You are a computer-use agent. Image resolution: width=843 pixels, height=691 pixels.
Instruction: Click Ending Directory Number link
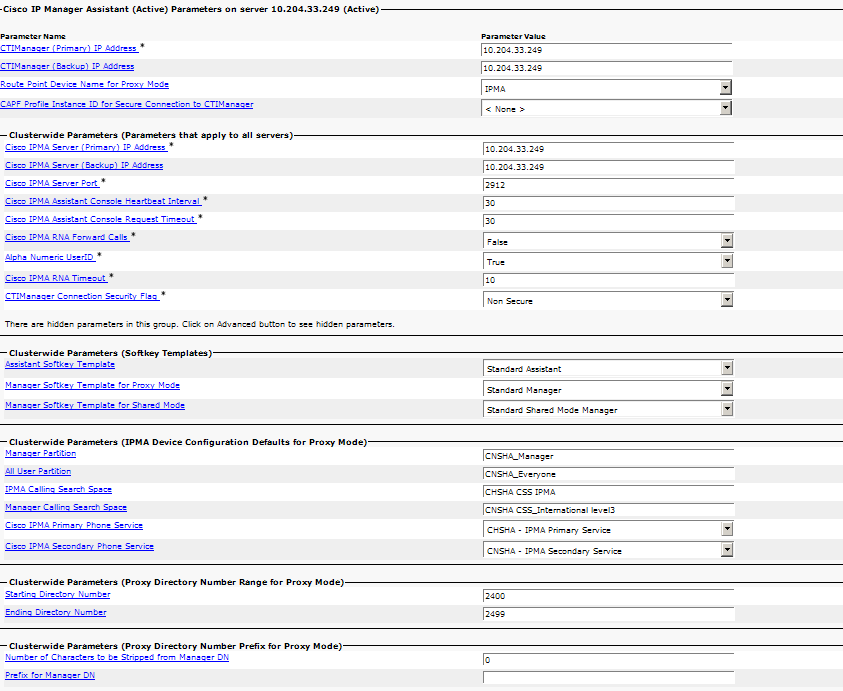(55, 612)
